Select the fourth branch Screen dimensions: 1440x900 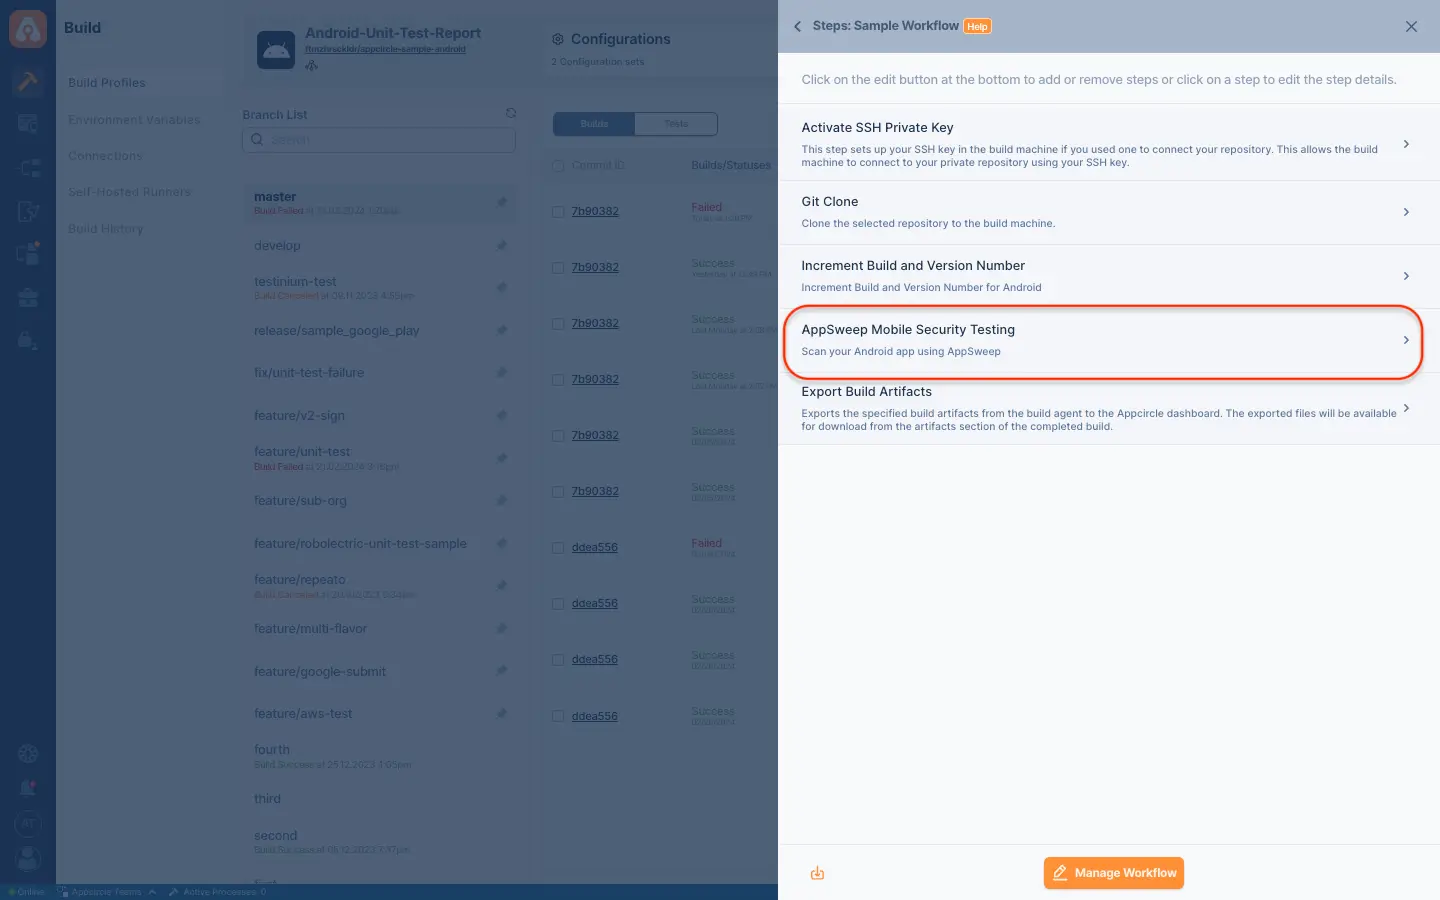click(x=272, y=750)
